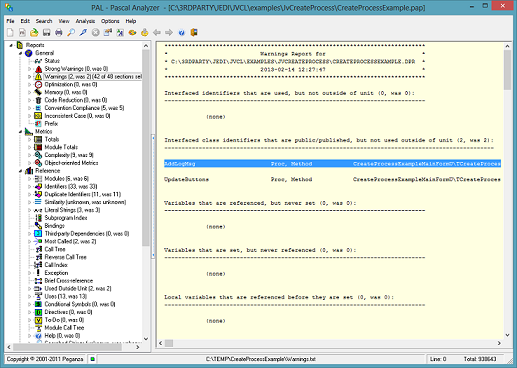517x368 pixels.
Task: Select the Prefix report
Action: (x=51, y=124)
